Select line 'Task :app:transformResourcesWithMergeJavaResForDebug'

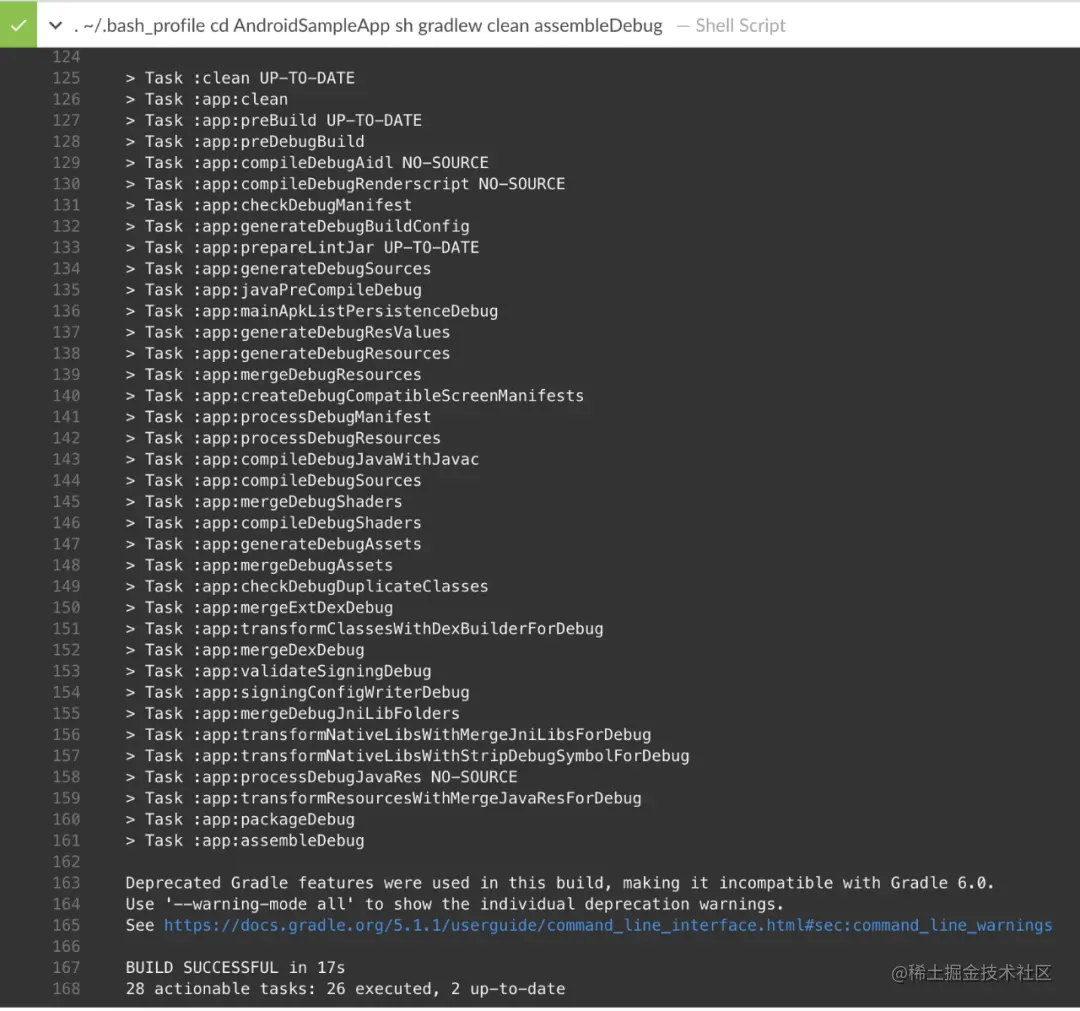pos(384,798)
